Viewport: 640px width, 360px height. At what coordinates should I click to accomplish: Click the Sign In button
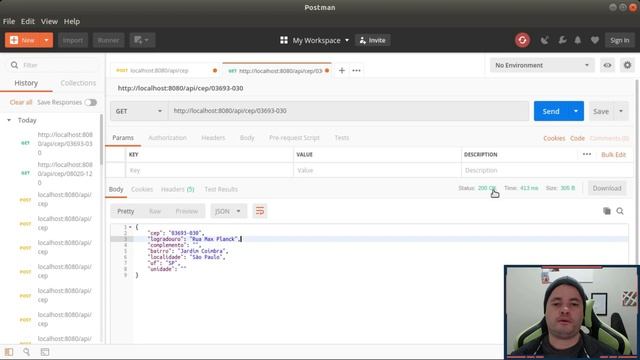point(620,40)
